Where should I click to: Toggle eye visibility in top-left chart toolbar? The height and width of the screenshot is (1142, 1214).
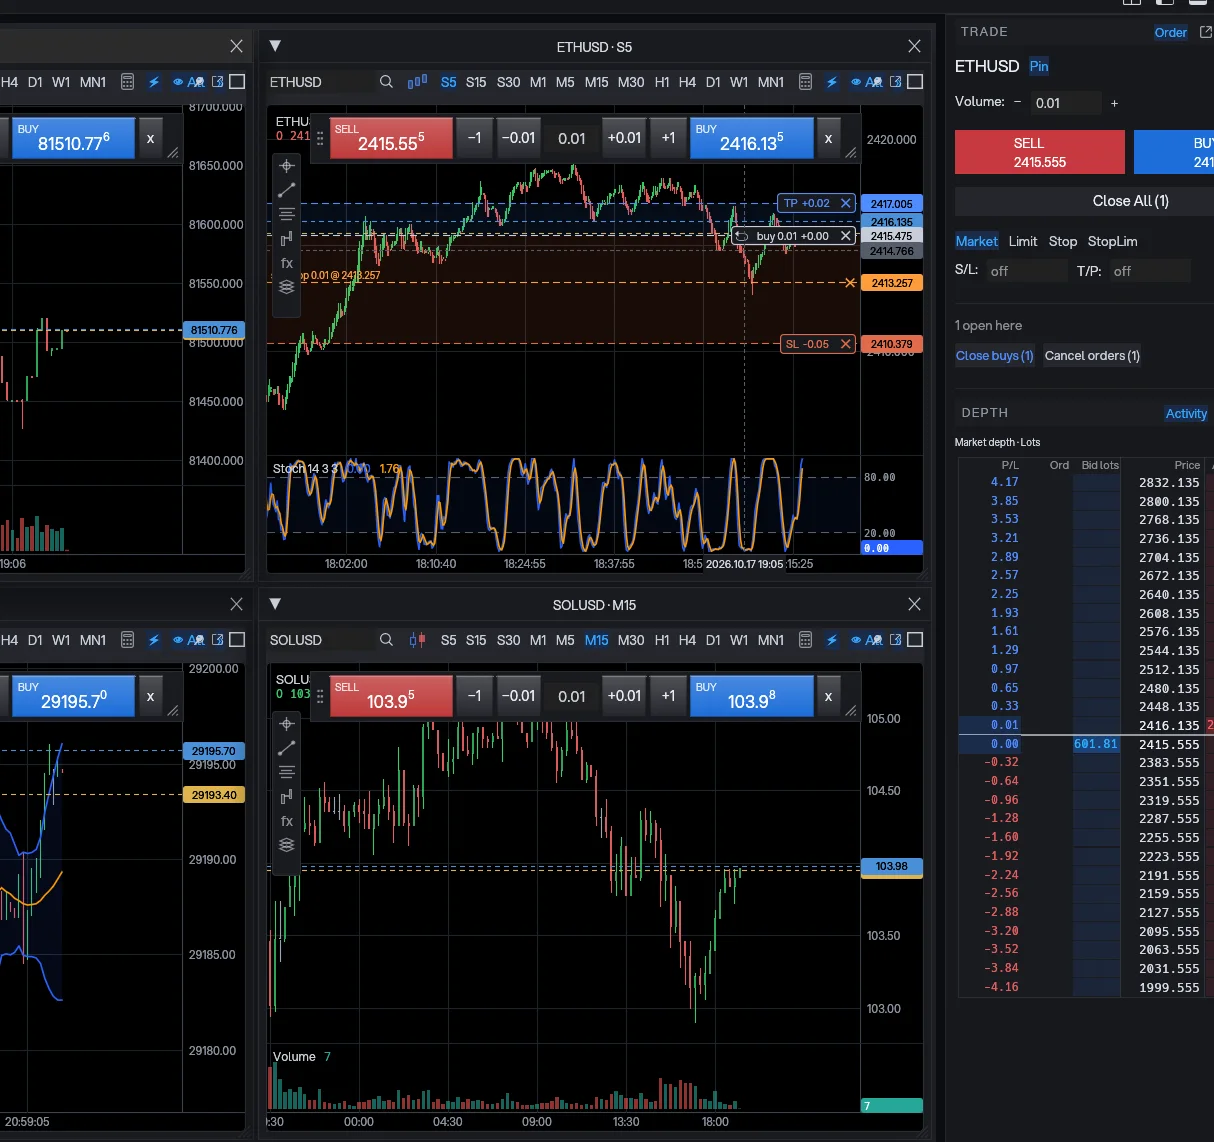[178, 82]
